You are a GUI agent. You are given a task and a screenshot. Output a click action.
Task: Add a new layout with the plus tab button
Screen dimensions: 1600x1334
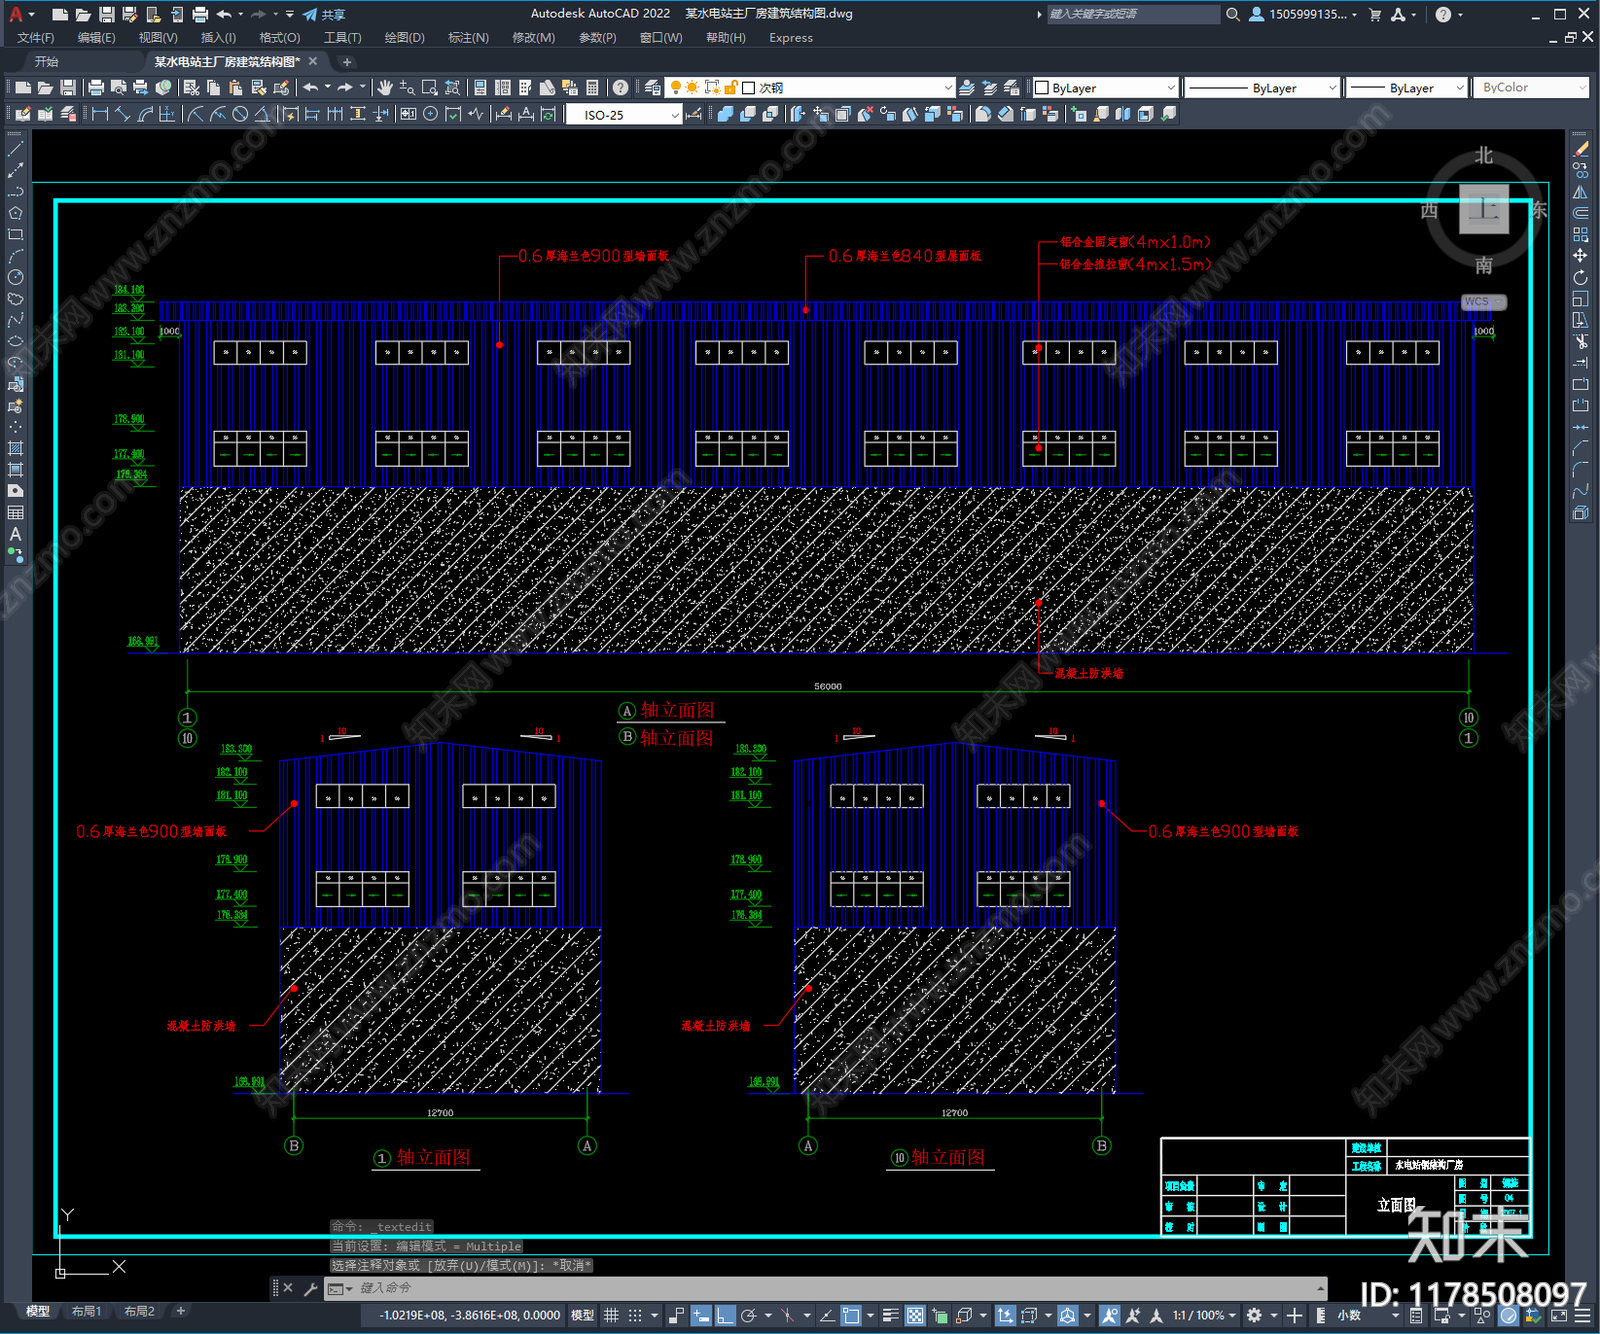(181, 1311)
